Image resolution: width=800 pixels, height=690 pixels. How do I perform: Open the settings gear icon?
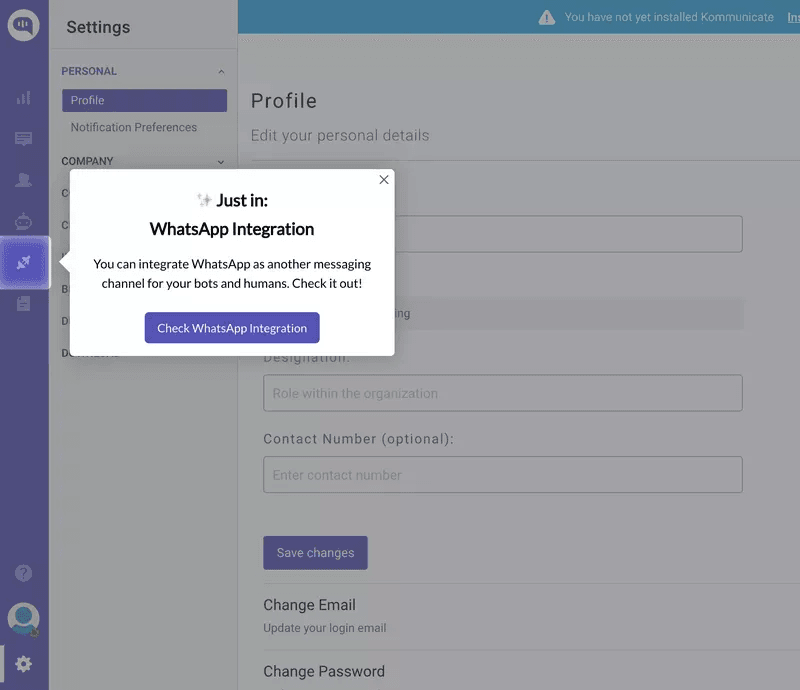pos(23,664)
